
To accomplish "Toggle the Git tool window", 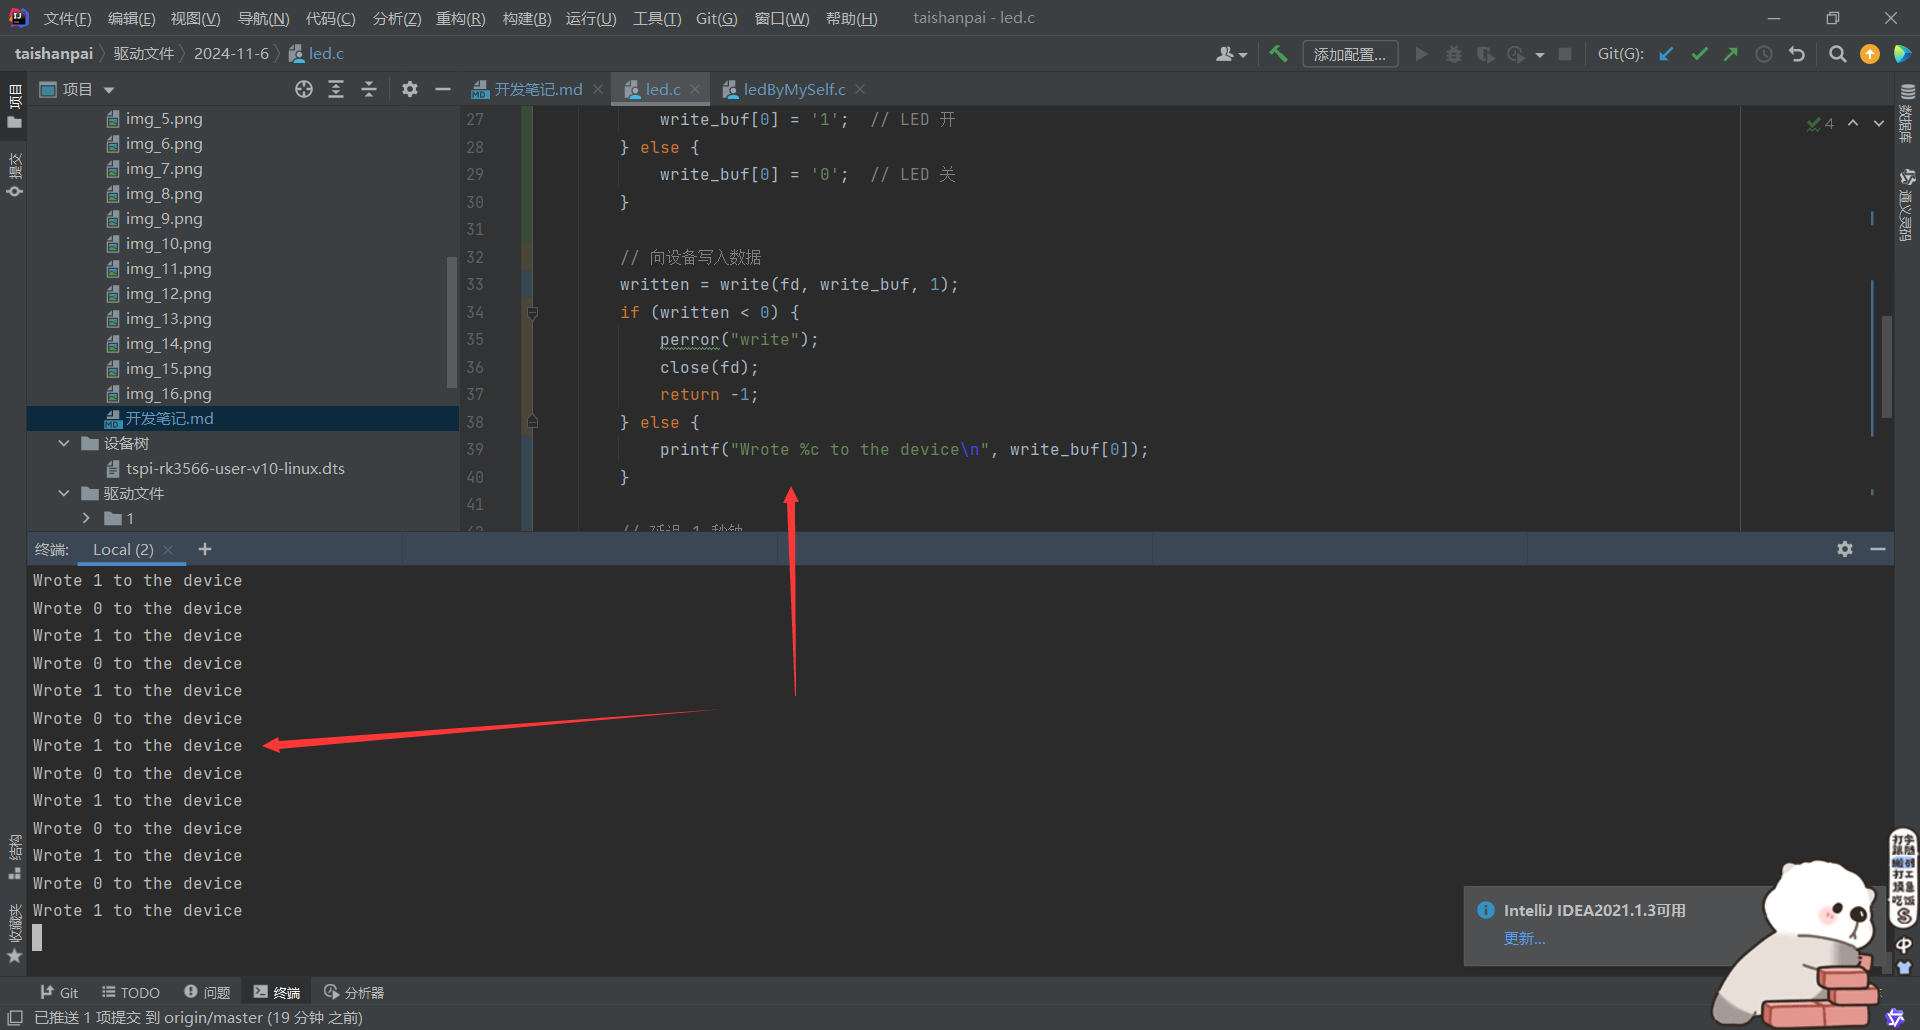I will pos(59,992).
